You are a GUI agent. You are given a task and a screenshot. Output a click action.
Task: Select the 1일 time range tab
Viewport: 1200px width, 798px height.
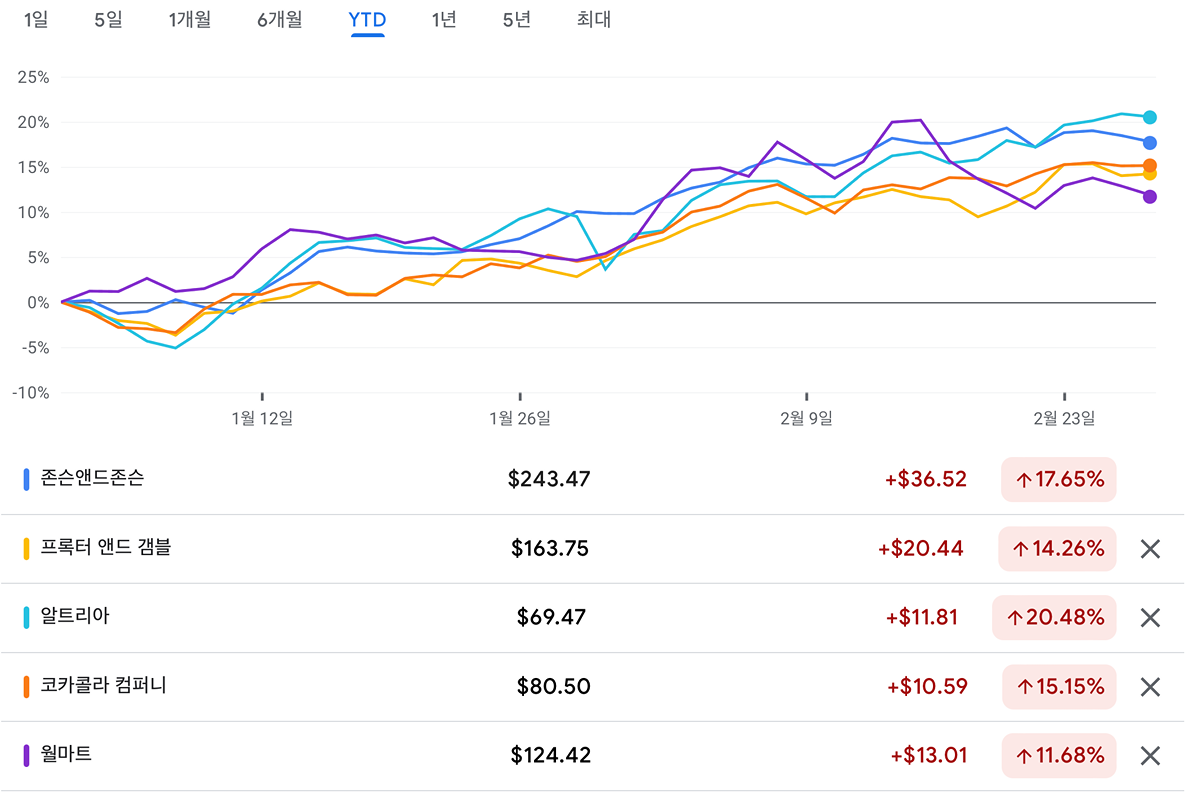click(36, 20)
